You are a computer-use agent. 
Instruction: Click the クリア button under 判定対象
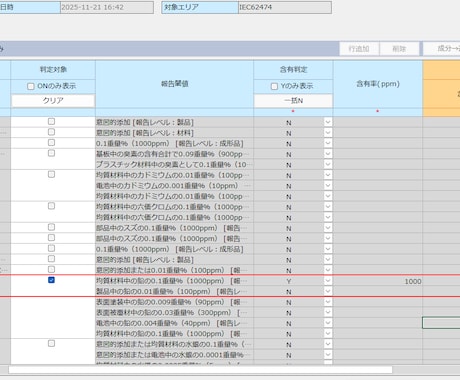pos(53,101)
